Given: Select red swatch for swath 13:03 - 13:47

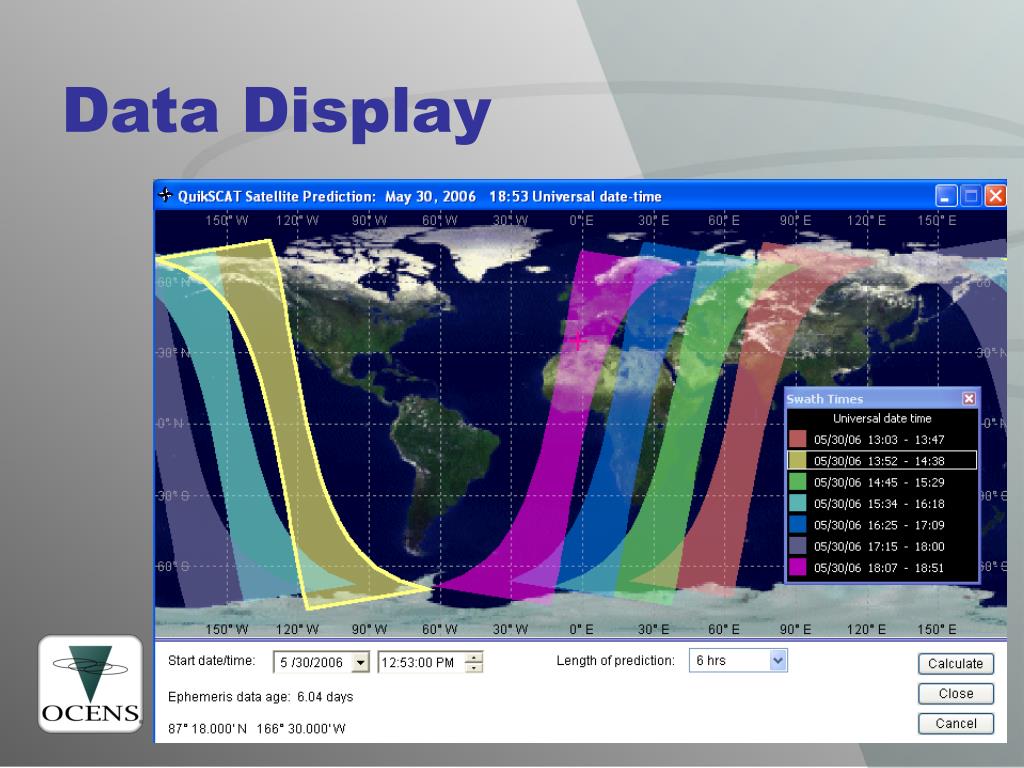Looking at the screenshot, I should (x=797, y=440).
